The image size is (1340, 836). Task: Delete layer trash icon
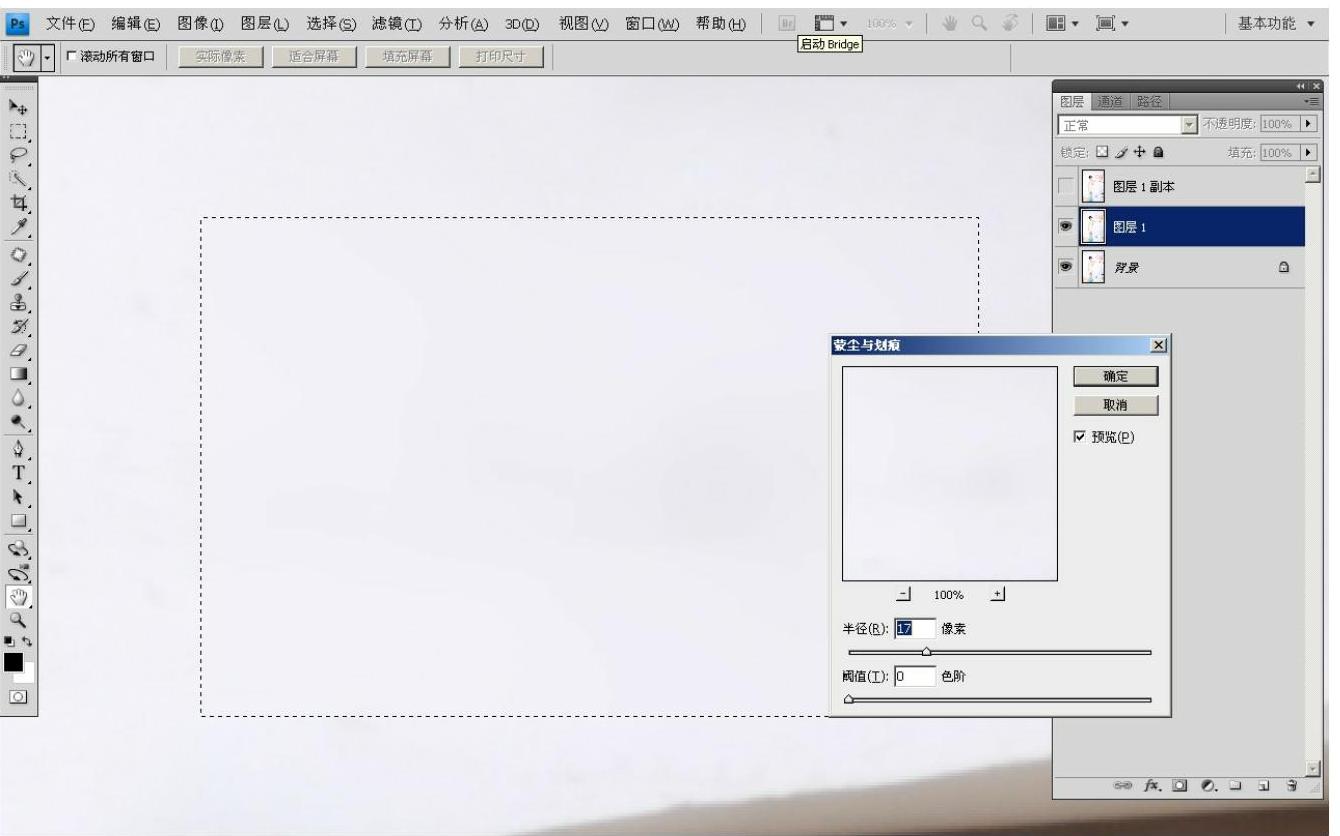click(x=1293, y=786)
